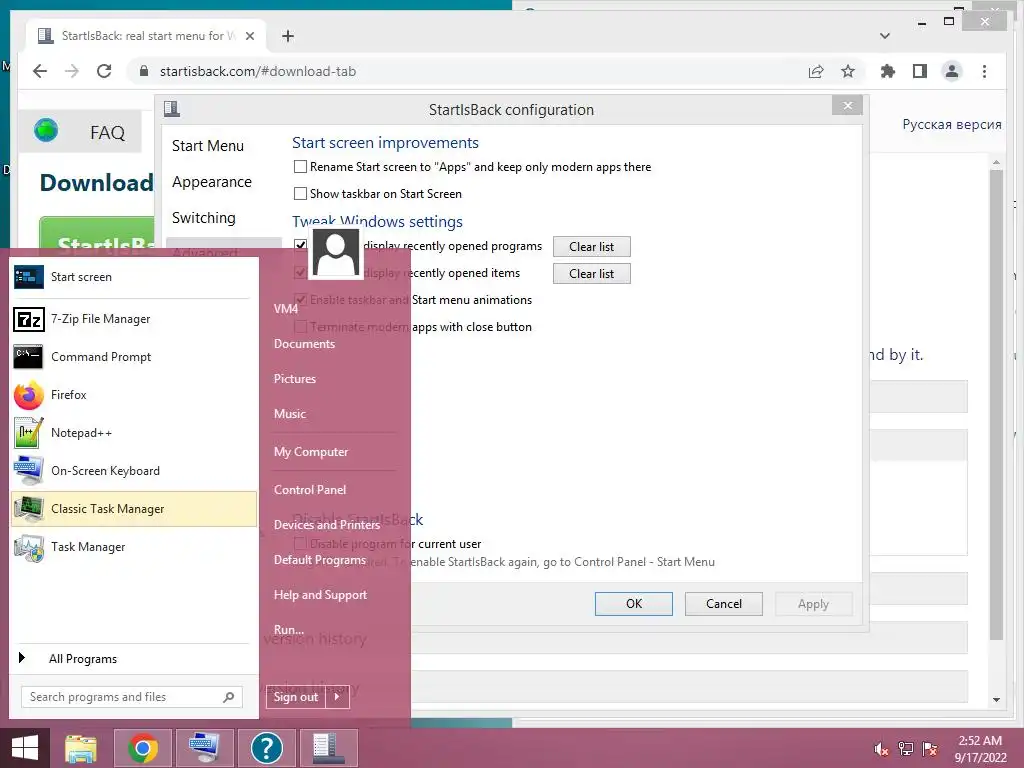Image resolution: width=1024 pixels, height=768 pixels.
Task: Click the Chrome reload button
Action: [104, 71]
